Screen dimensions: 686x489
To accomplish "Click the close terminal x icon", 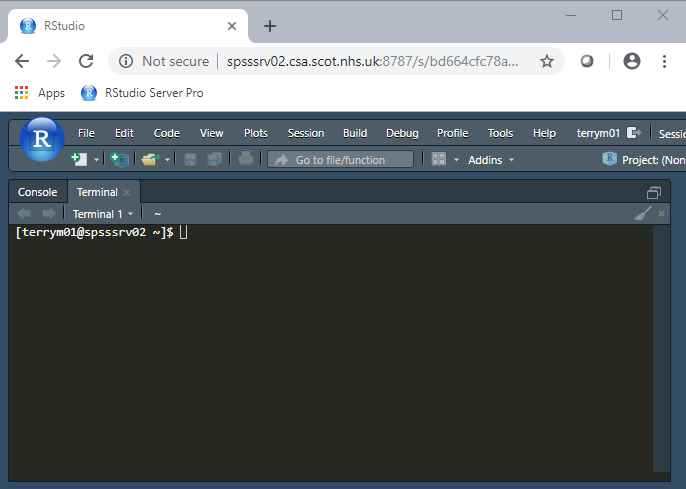I will click(x=662, y=213).
